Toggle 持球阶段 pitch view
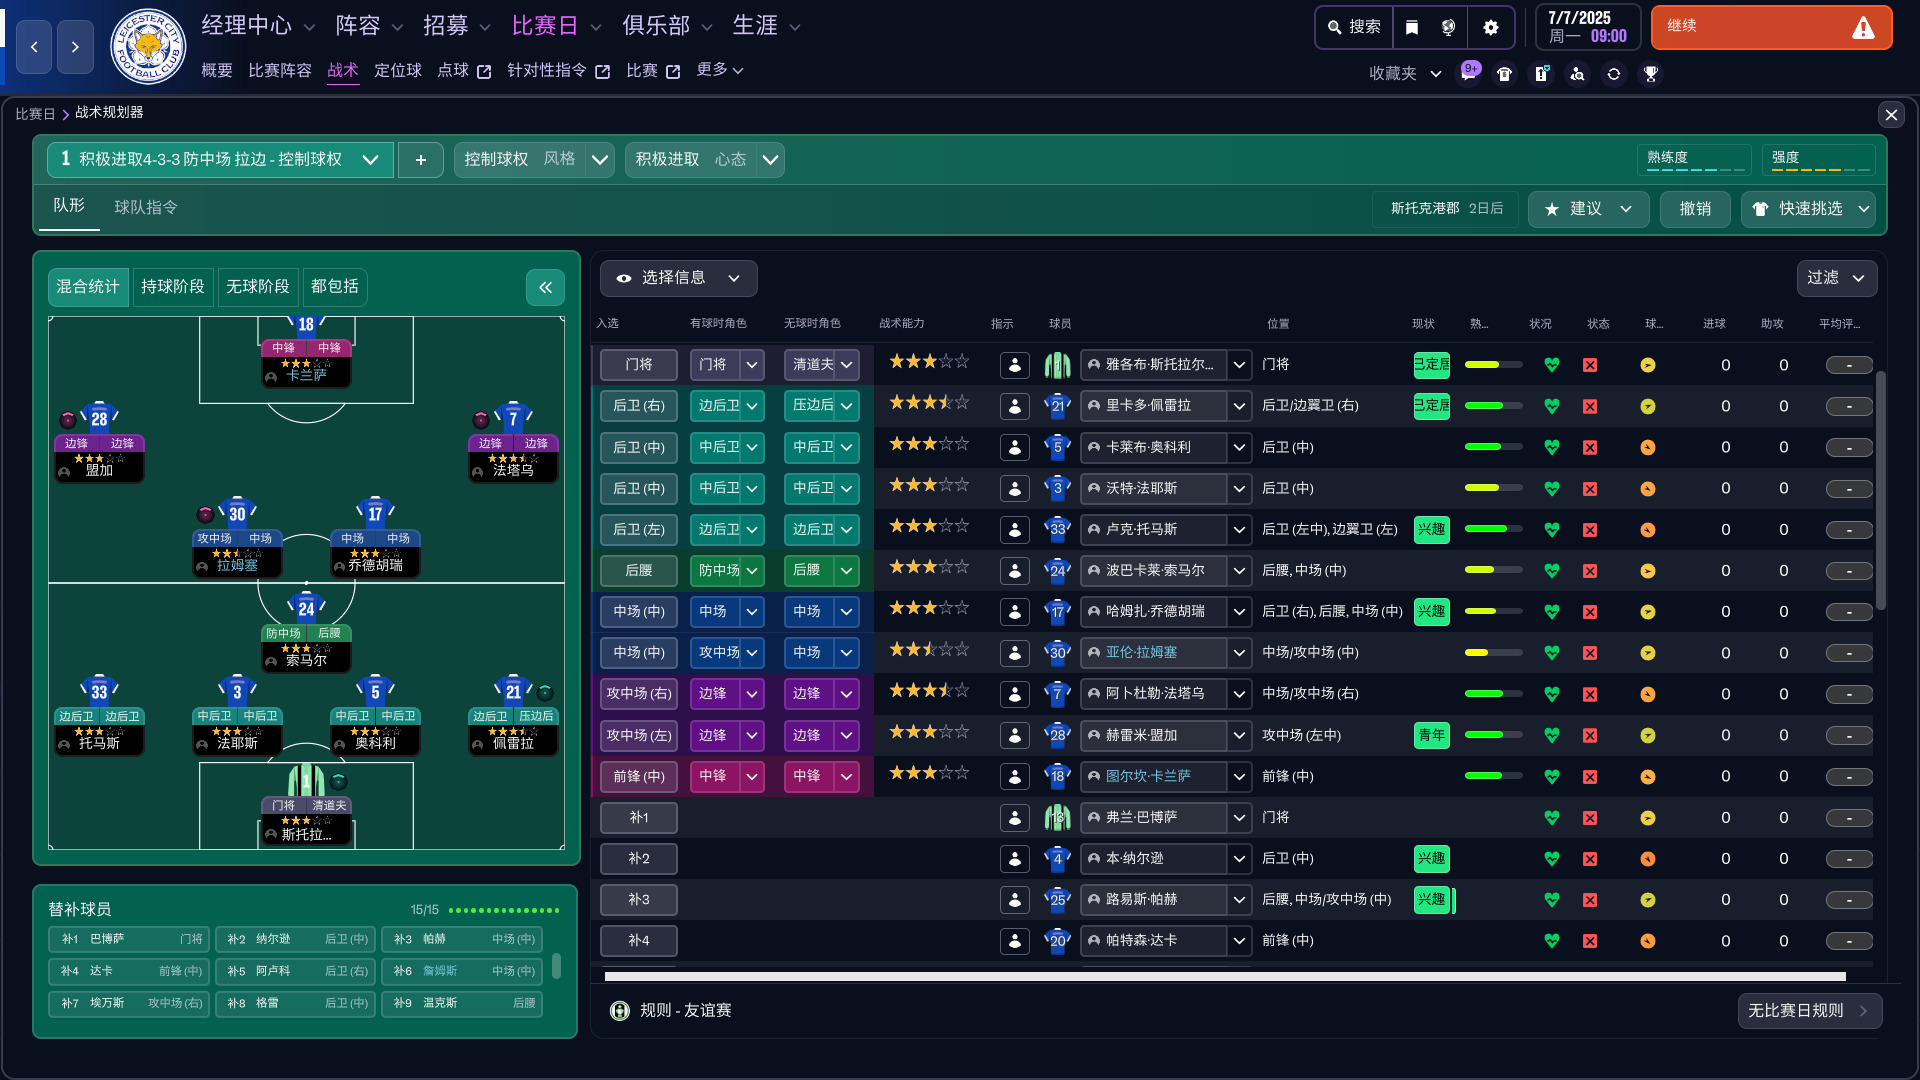Screen dimensions: 1920x1080 click(x=172, y=287)
